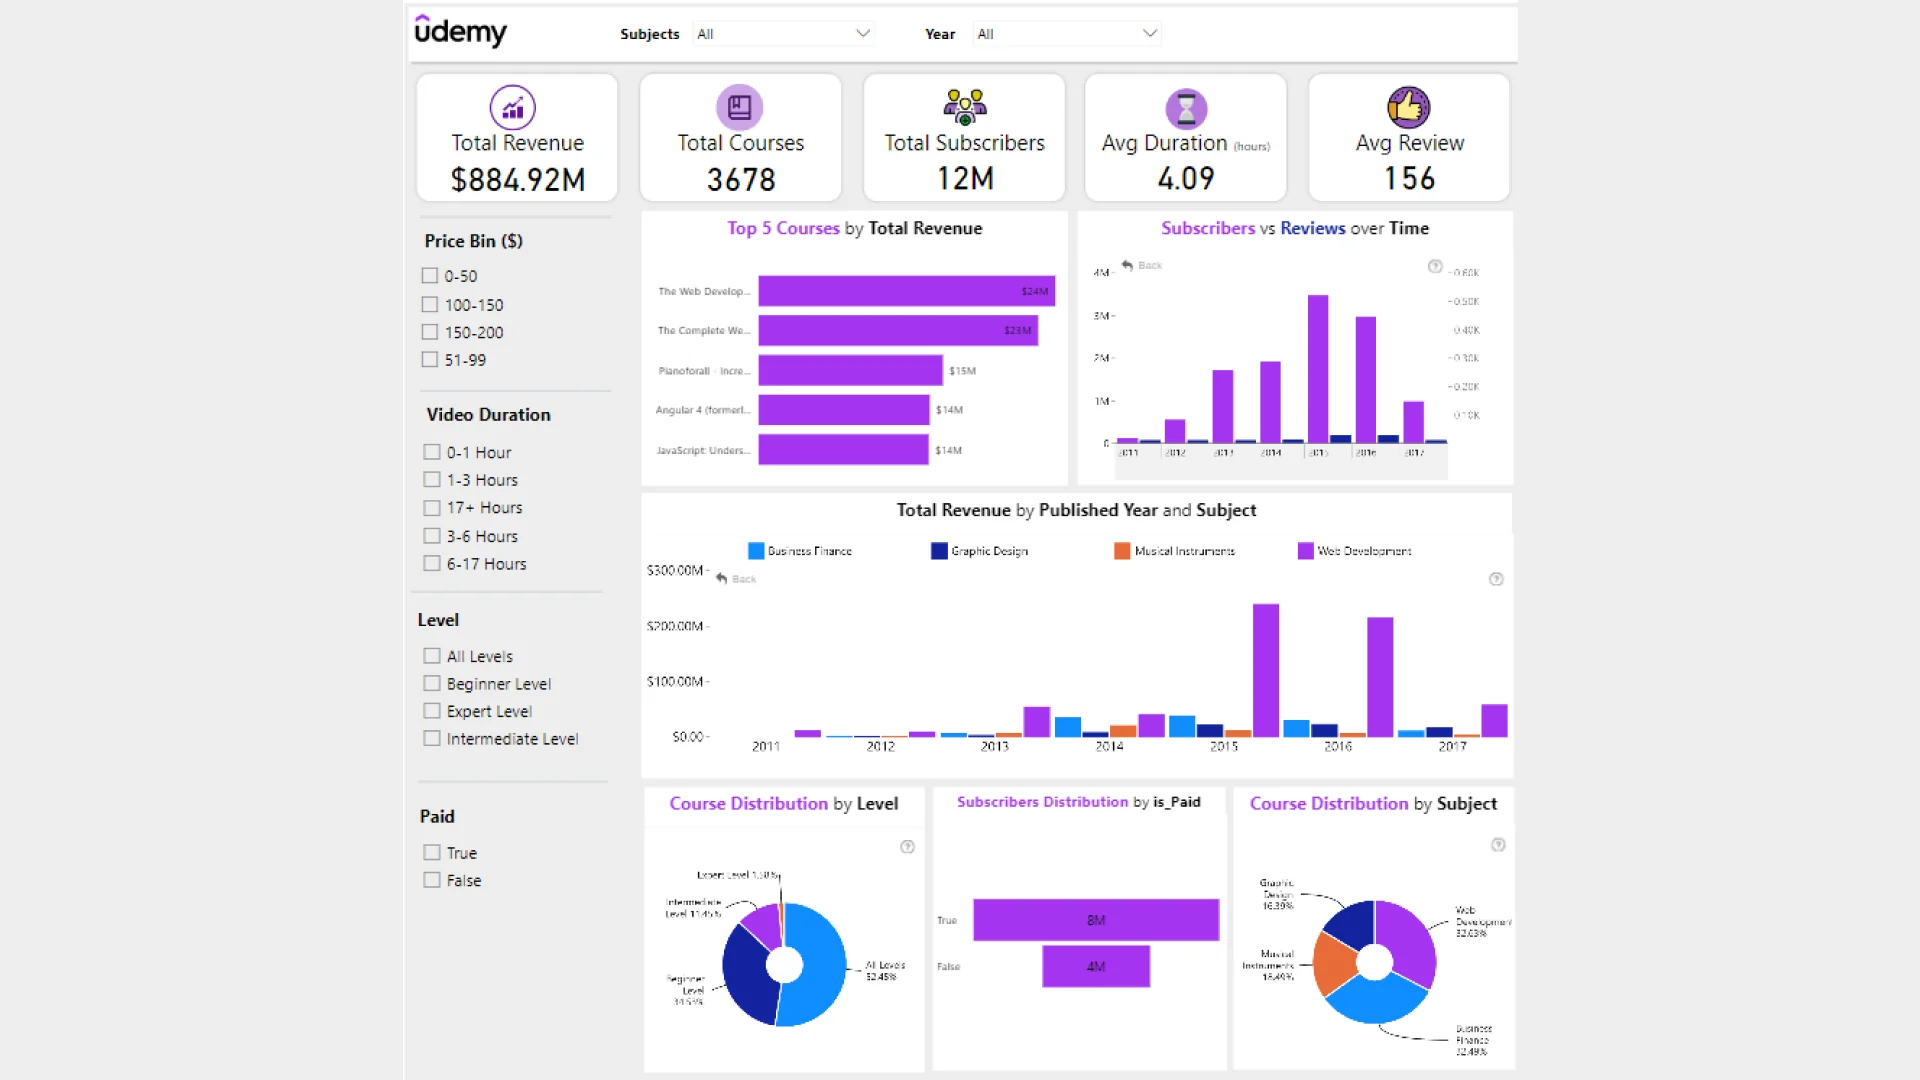The width and height of the screenshot is (1920, 1080).
Task: Click the Video Duration heading
Action: 488,414
